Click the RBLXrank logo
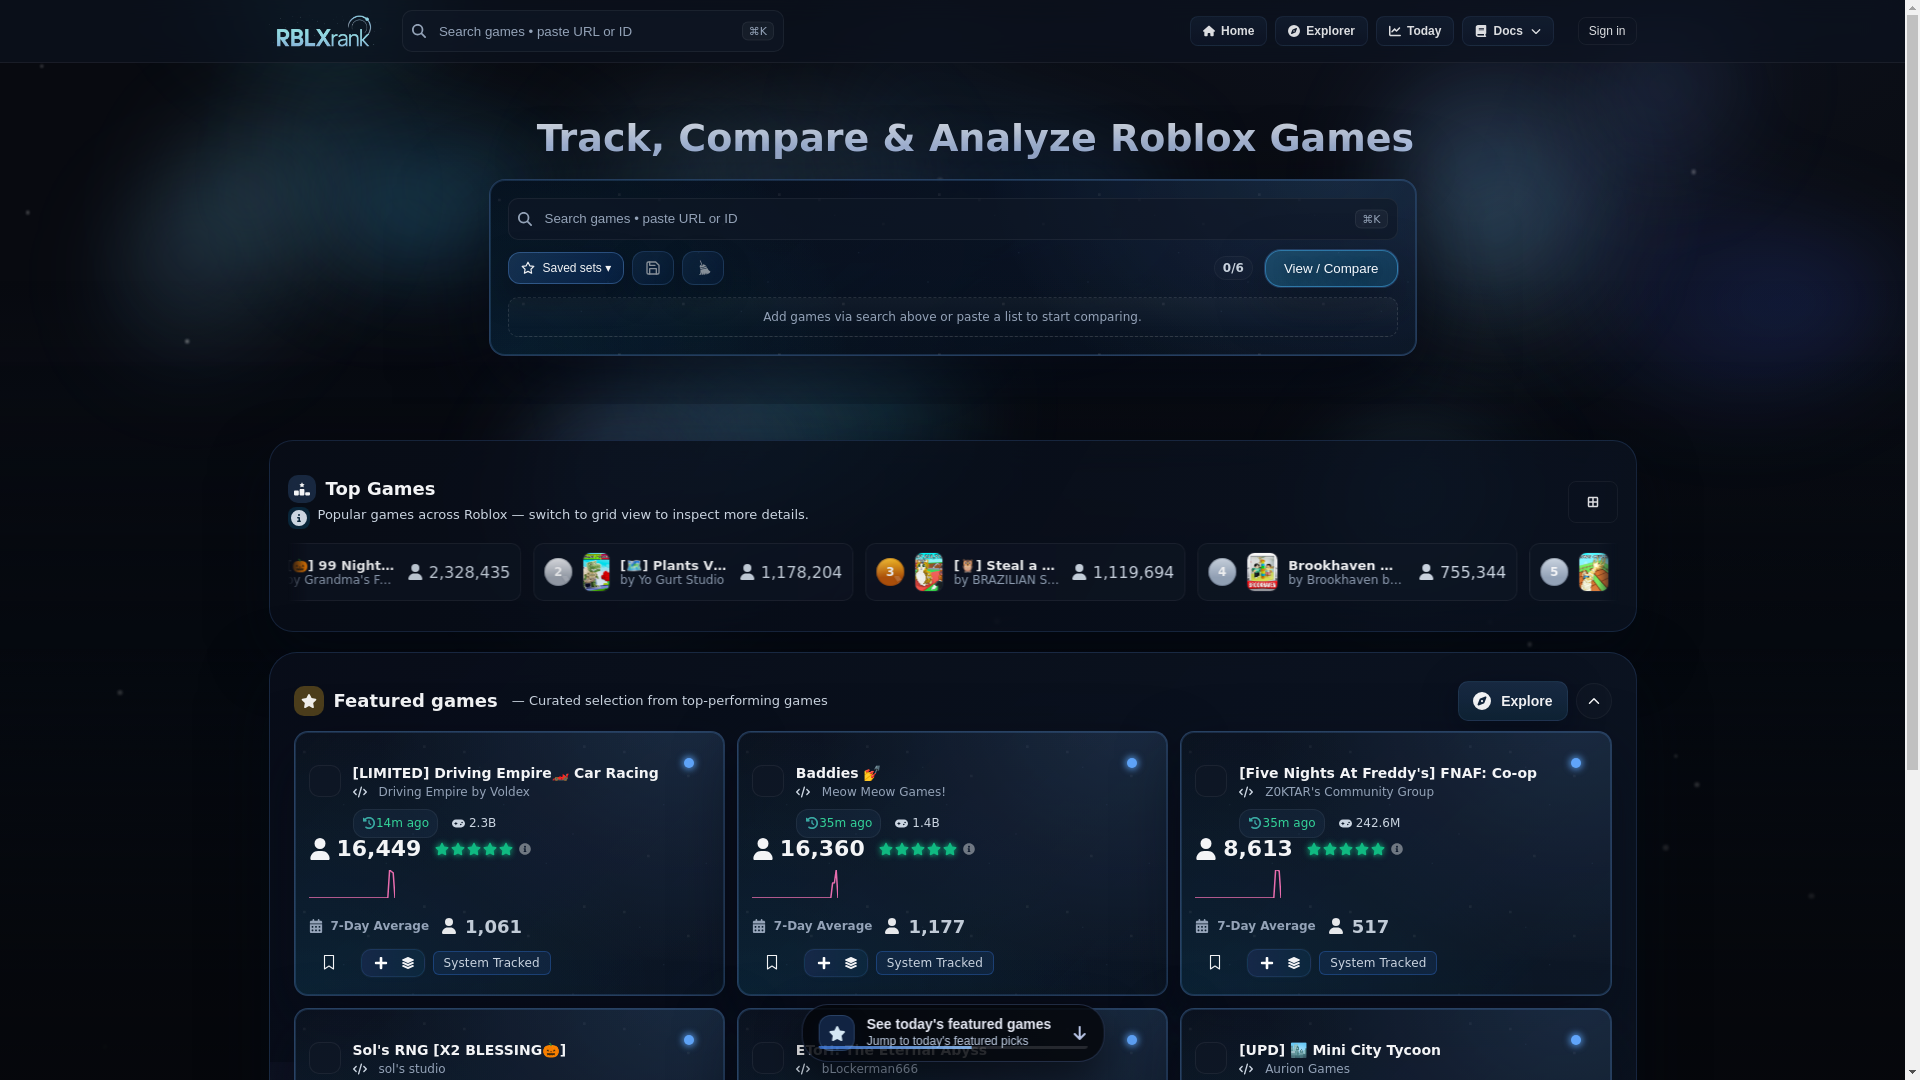Image resolution: width=1920 pixels, height=1080 pixels. tap(323, 31)
